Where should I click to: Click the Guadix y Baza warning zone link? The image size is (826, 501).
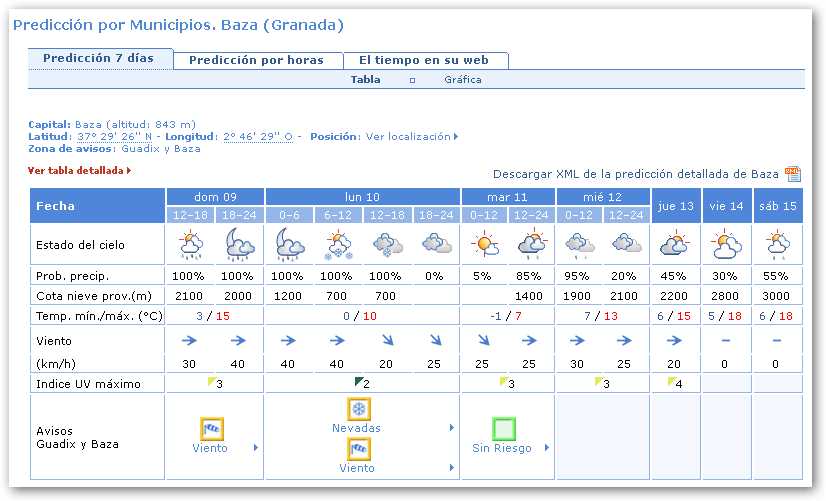[x=160, y=148]
